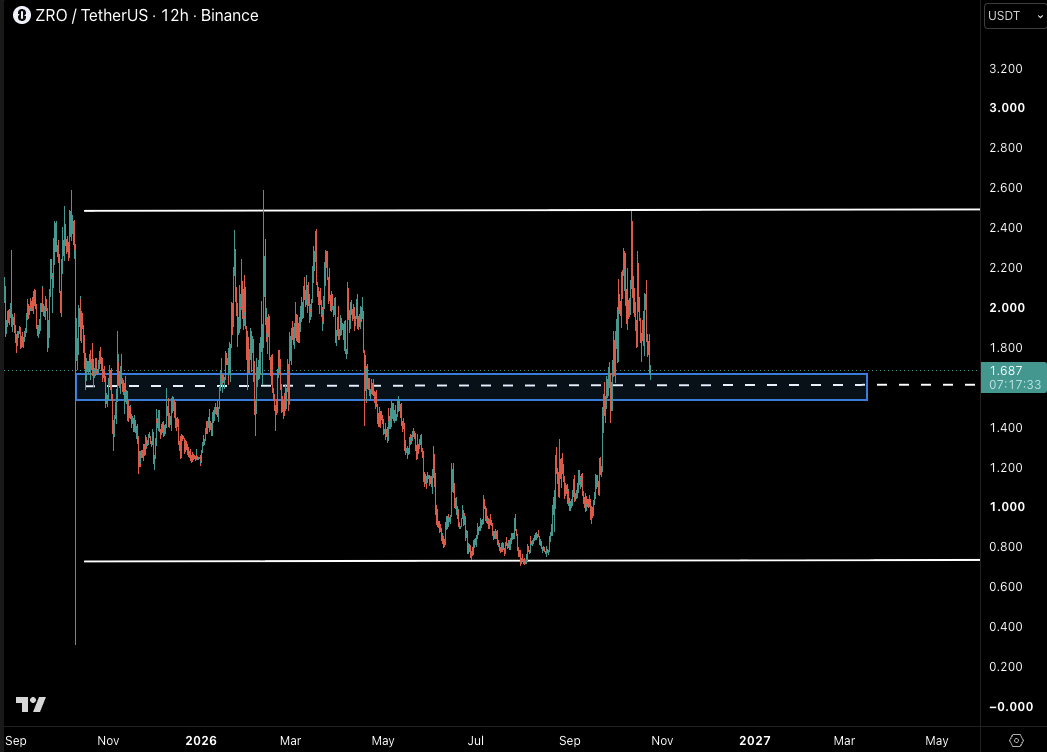Screen dimensions: 1047x752
Task: Click the 0.800 price axis label
Action: click(1006, 547)
